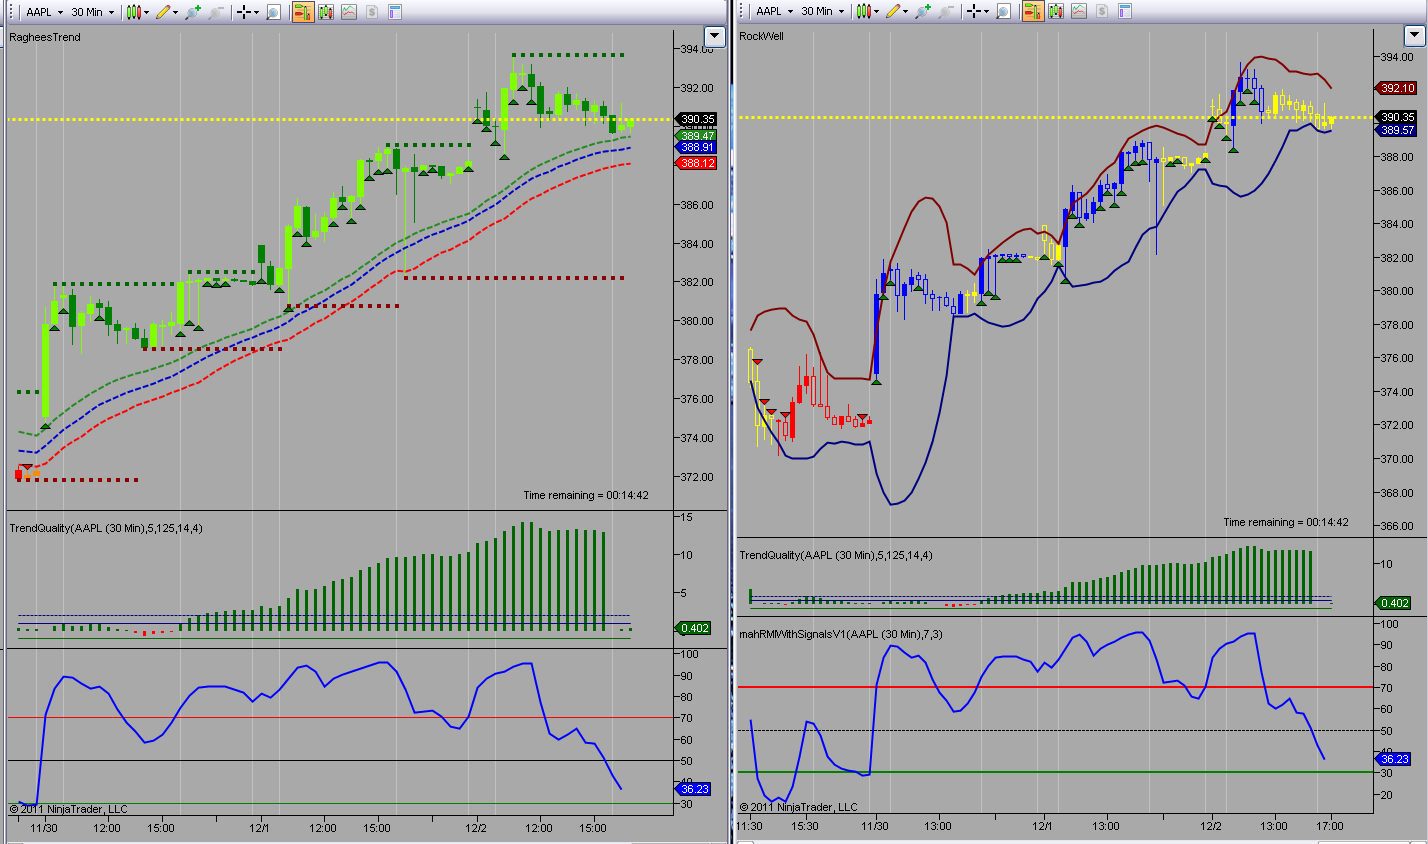1428x844 pixels.
Task: Open the 30 Min interval selector on RockWell chart
Action: 822,12
